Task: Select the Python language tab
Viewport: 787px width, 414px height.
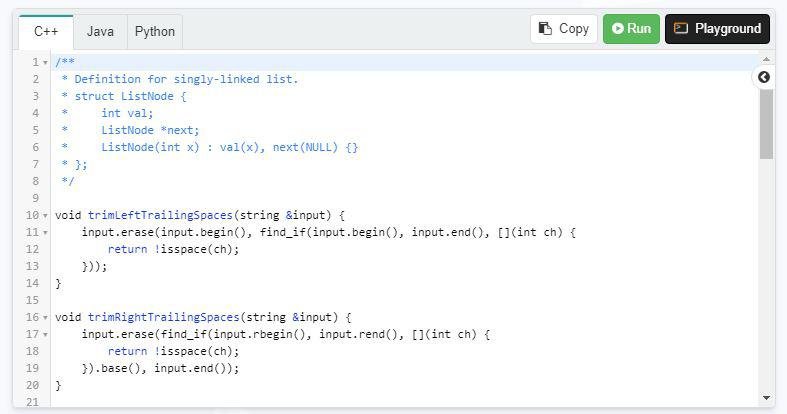Action: [155, 31]
